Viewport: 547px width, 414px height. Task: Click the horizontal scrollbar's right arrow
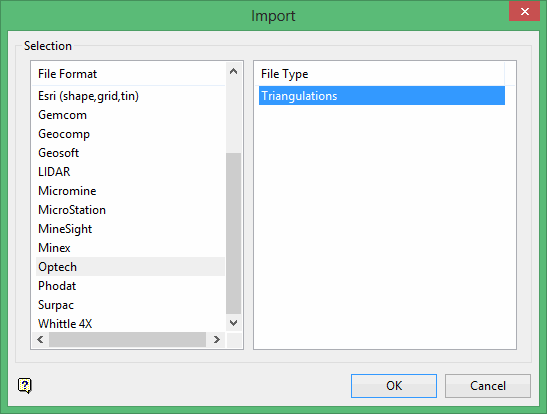point(216,339)
